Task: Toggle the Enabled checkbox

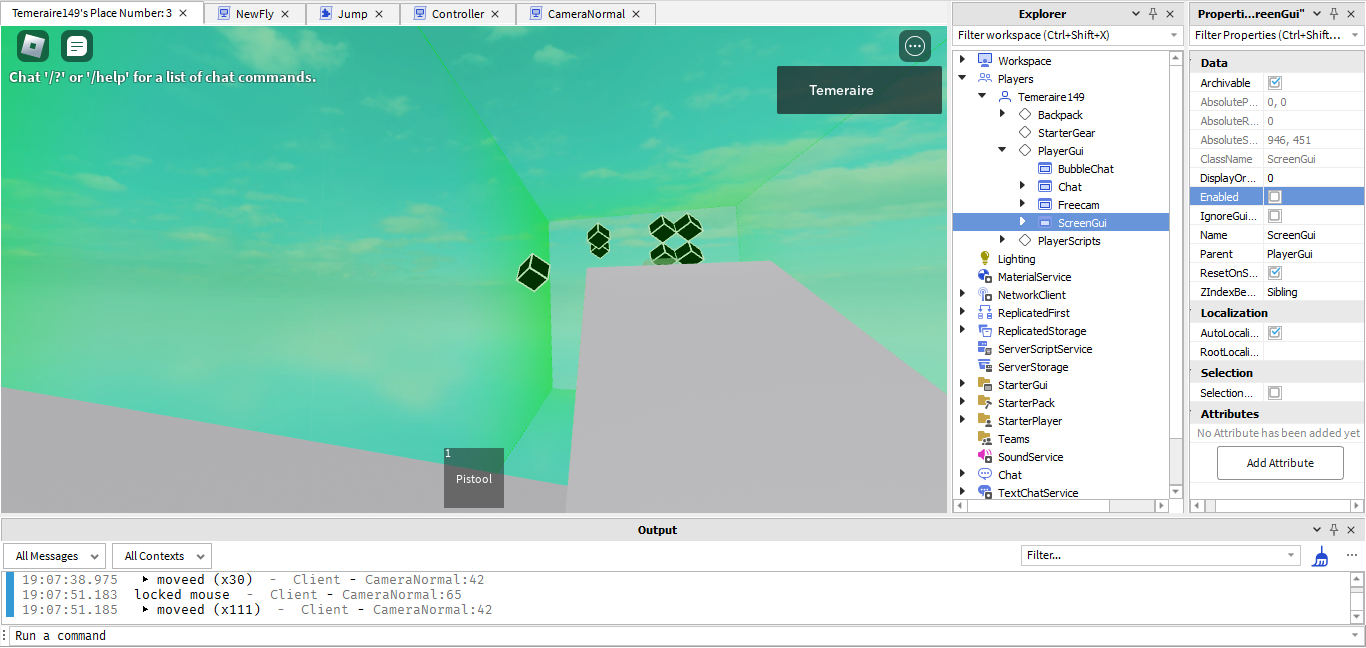Action: coord(1275,197)
